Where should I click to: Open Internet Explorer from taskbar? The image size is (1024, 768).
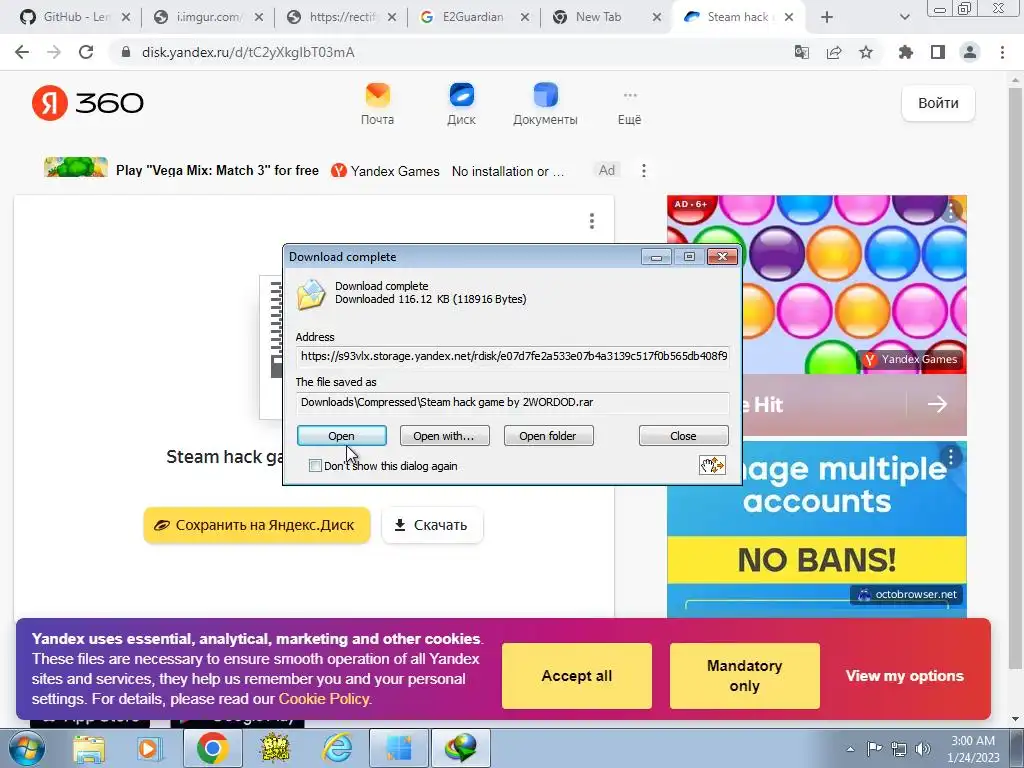(338, 748)
